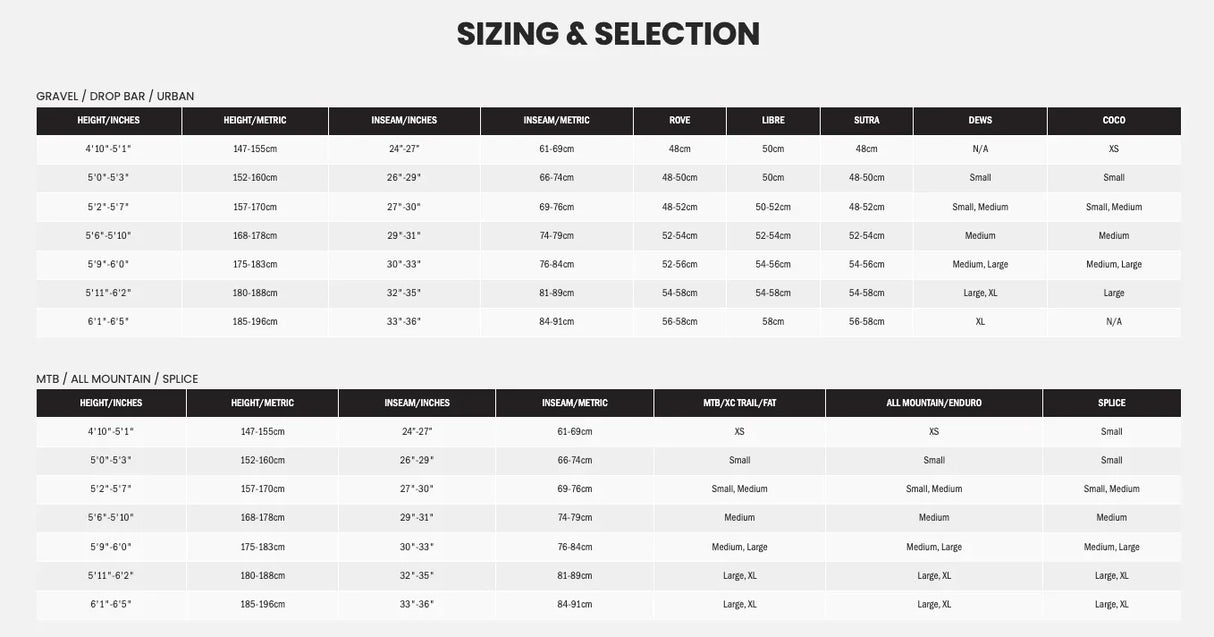
Task: Select the MTB/XC TRAIL/FAT column header
Action: point(739,403)
